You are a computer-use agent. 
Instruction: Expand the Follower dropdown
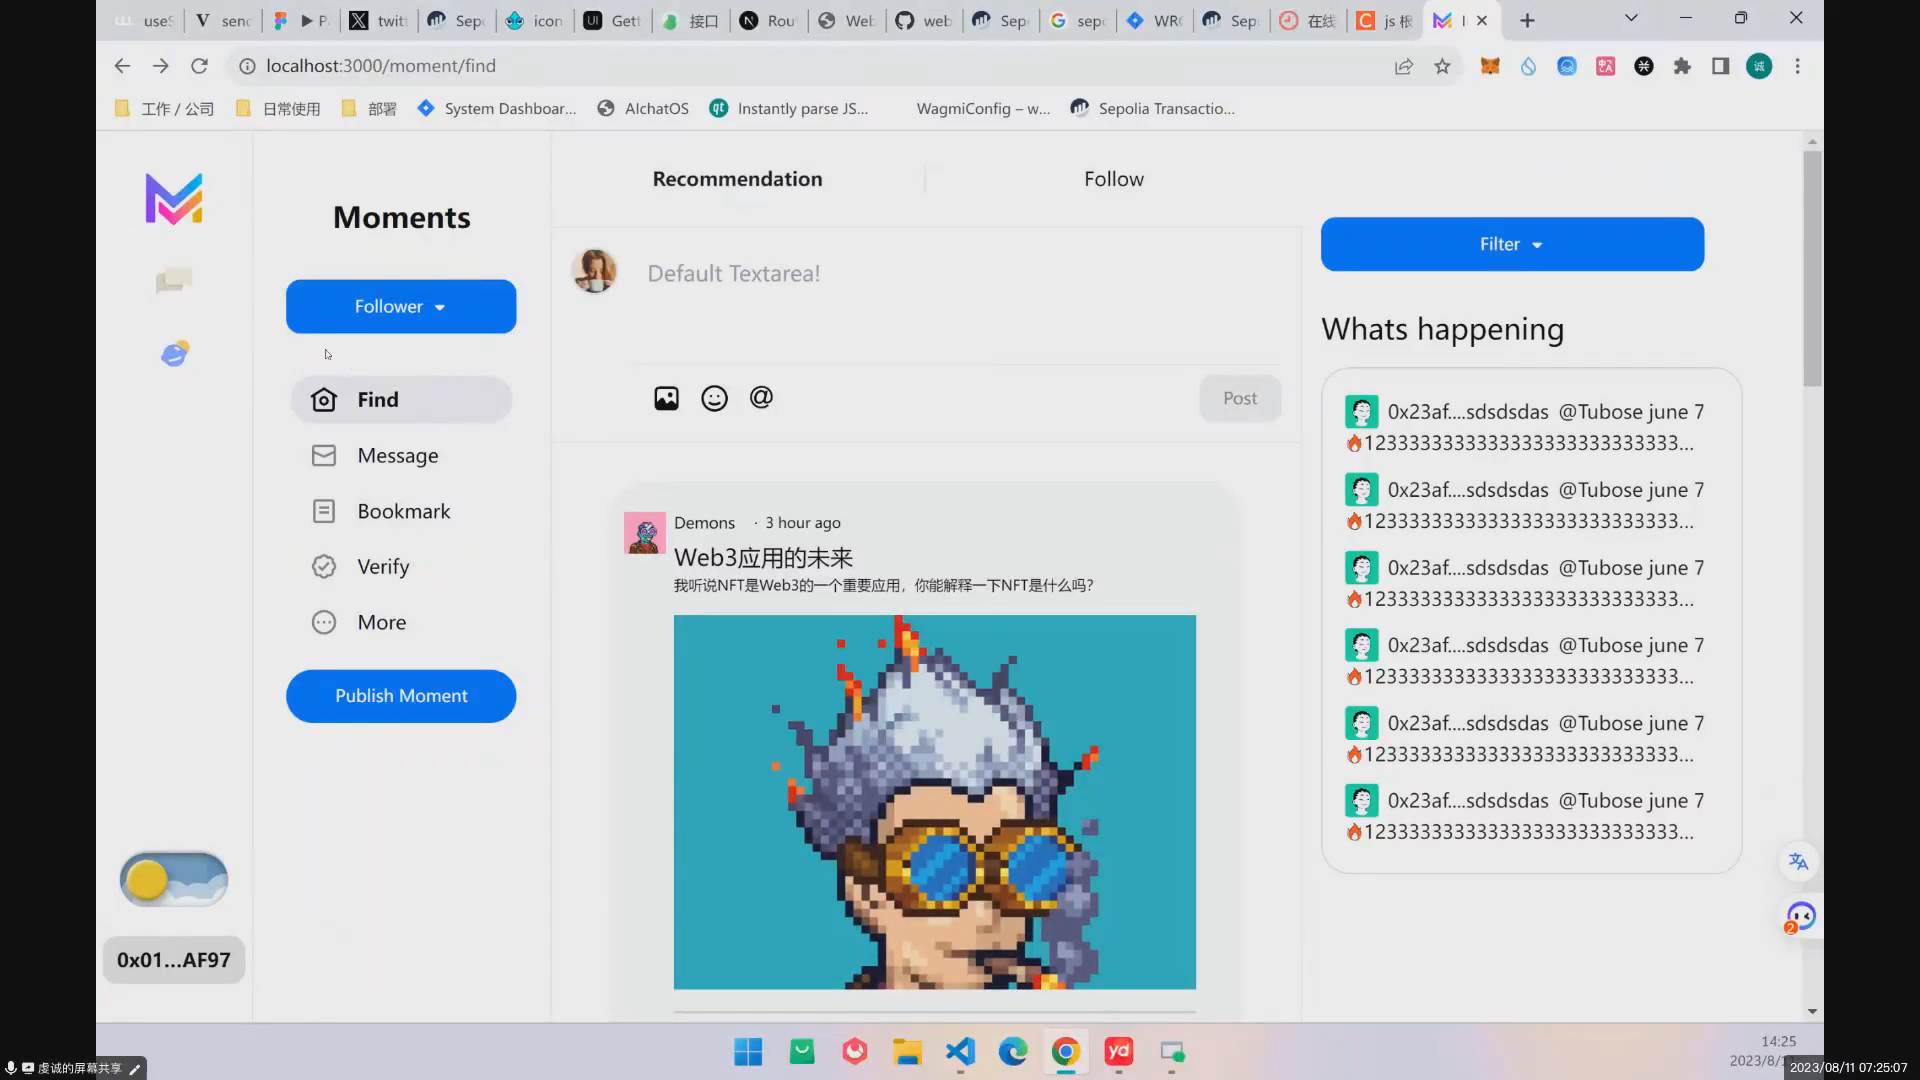coord(401,306)
